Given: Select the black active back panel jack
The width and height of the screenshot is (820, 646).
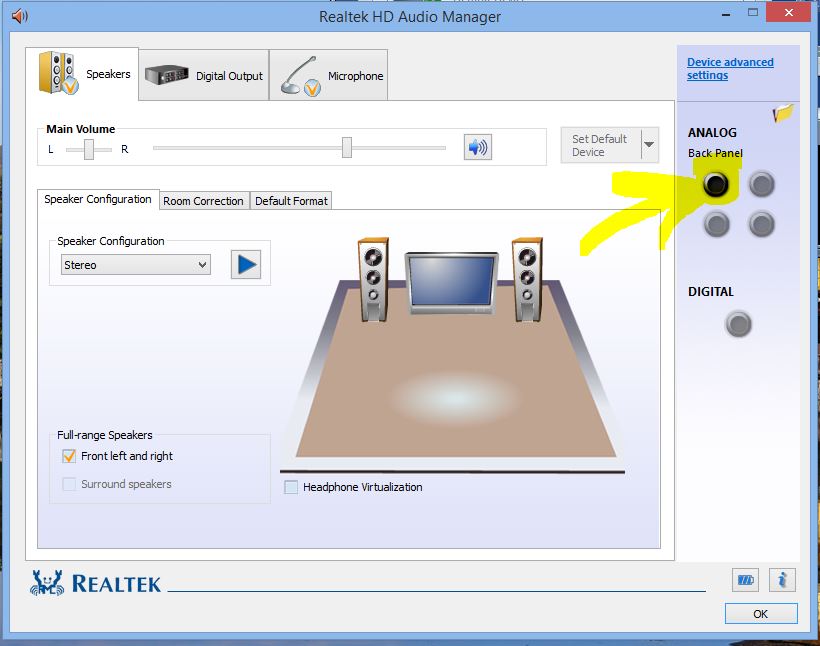Looking at the screenshot, I should (715, 184).
